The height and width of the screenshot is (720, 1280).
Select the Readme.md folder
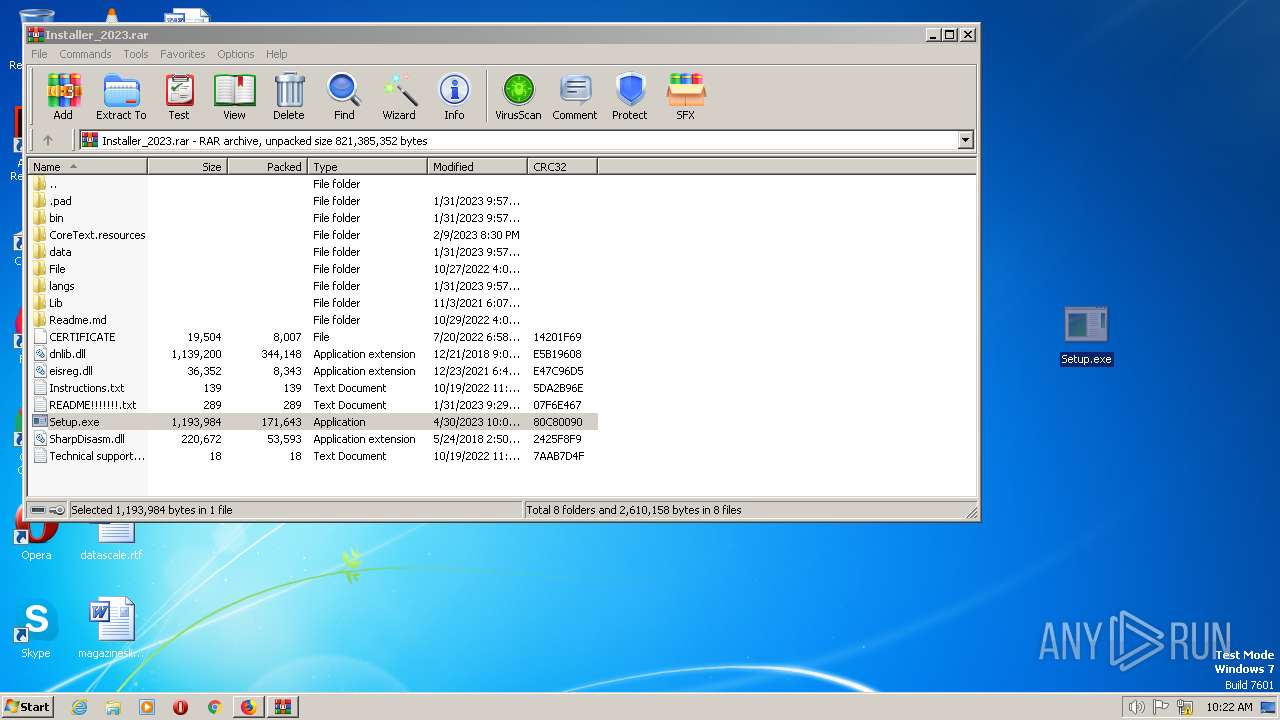(x=313, y=320)
